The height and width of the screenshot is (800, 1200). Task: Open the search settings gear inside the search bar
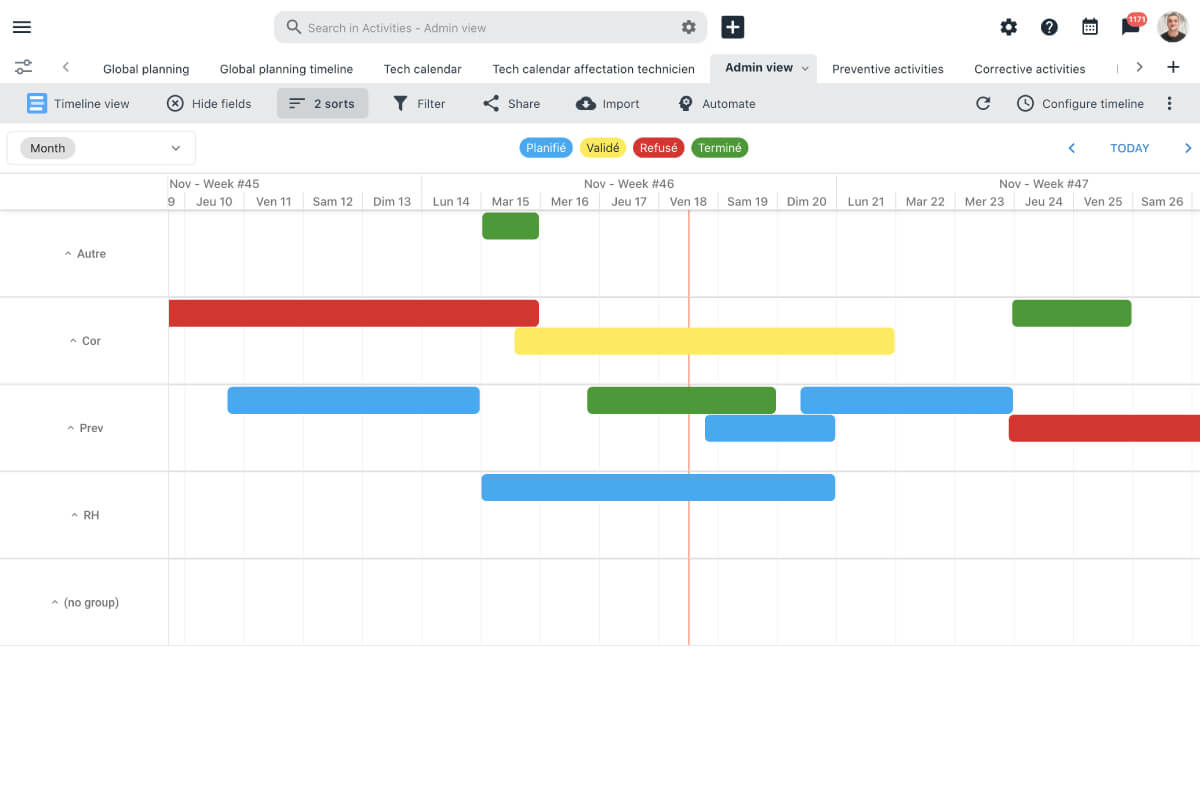click(688, 27)
